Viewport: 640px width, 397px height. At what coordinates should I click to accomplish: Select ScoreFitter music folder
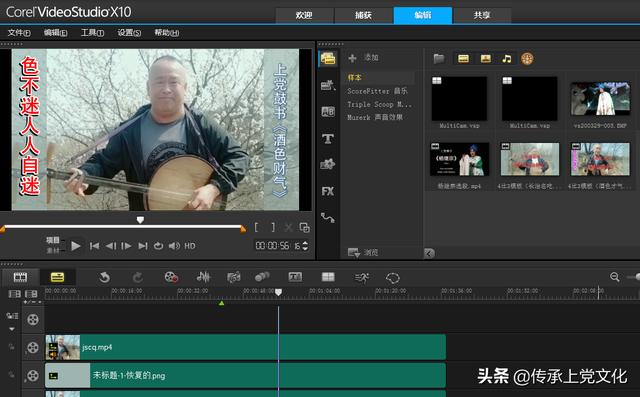point(377,91)
